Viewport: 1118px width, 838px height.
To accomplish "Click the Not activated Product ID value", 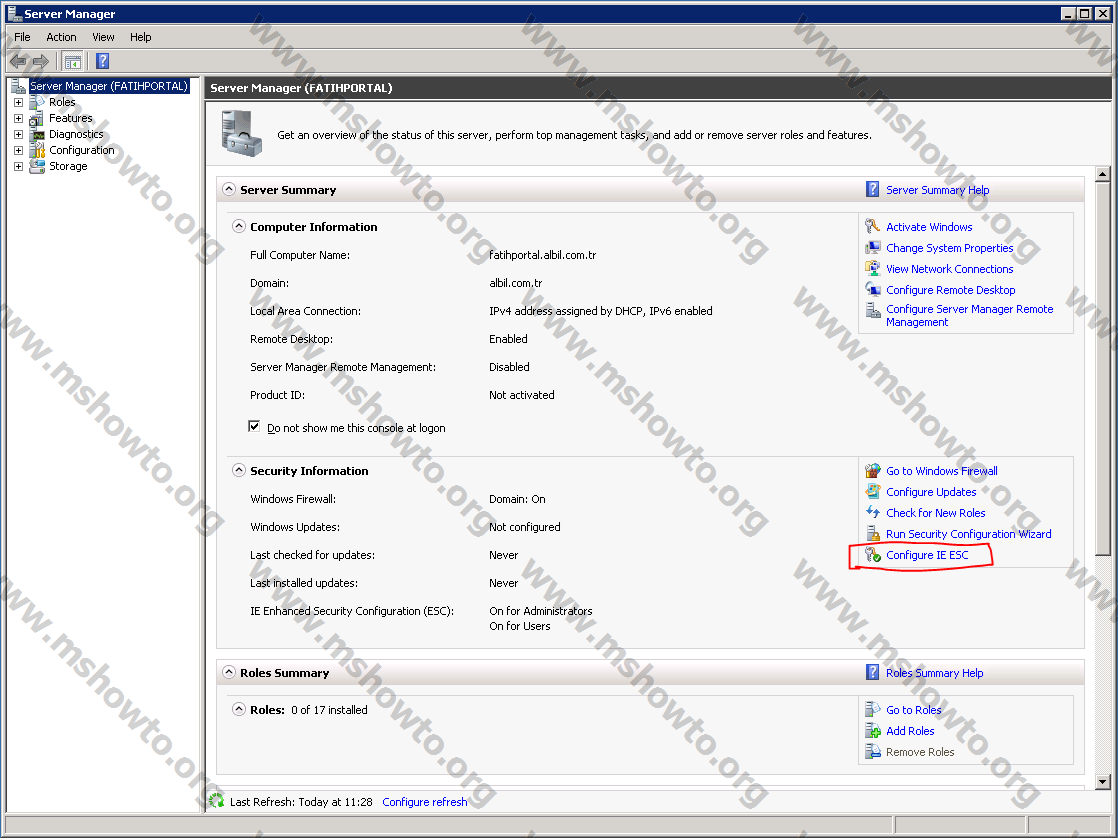I will click(x=521, y=395).
